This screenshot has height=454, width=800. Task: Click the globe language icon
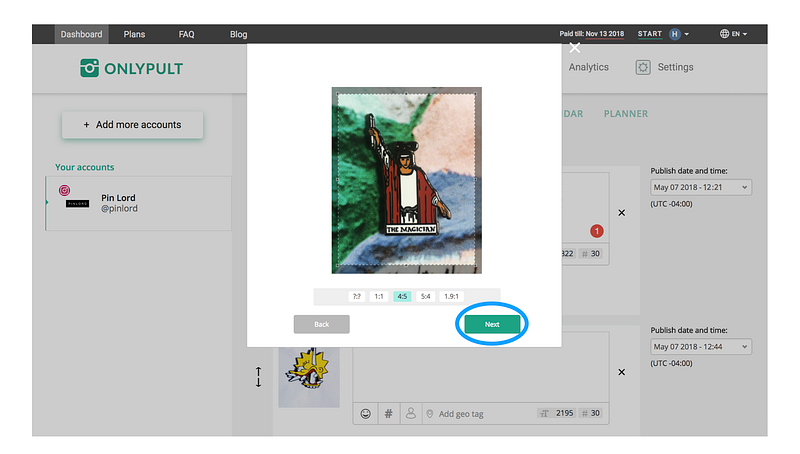(x=724, y=34)
